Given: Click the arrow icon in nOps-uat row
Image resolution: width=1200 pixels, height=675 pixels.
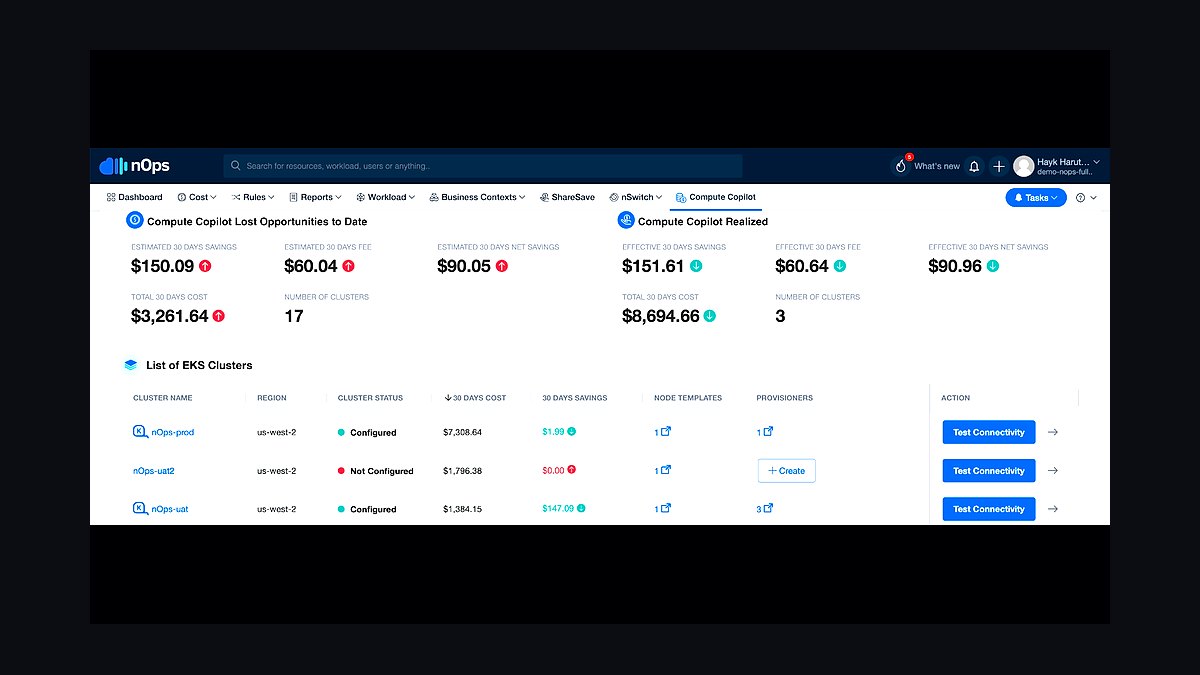Looking at the screenshot, I should point(1052,509).
